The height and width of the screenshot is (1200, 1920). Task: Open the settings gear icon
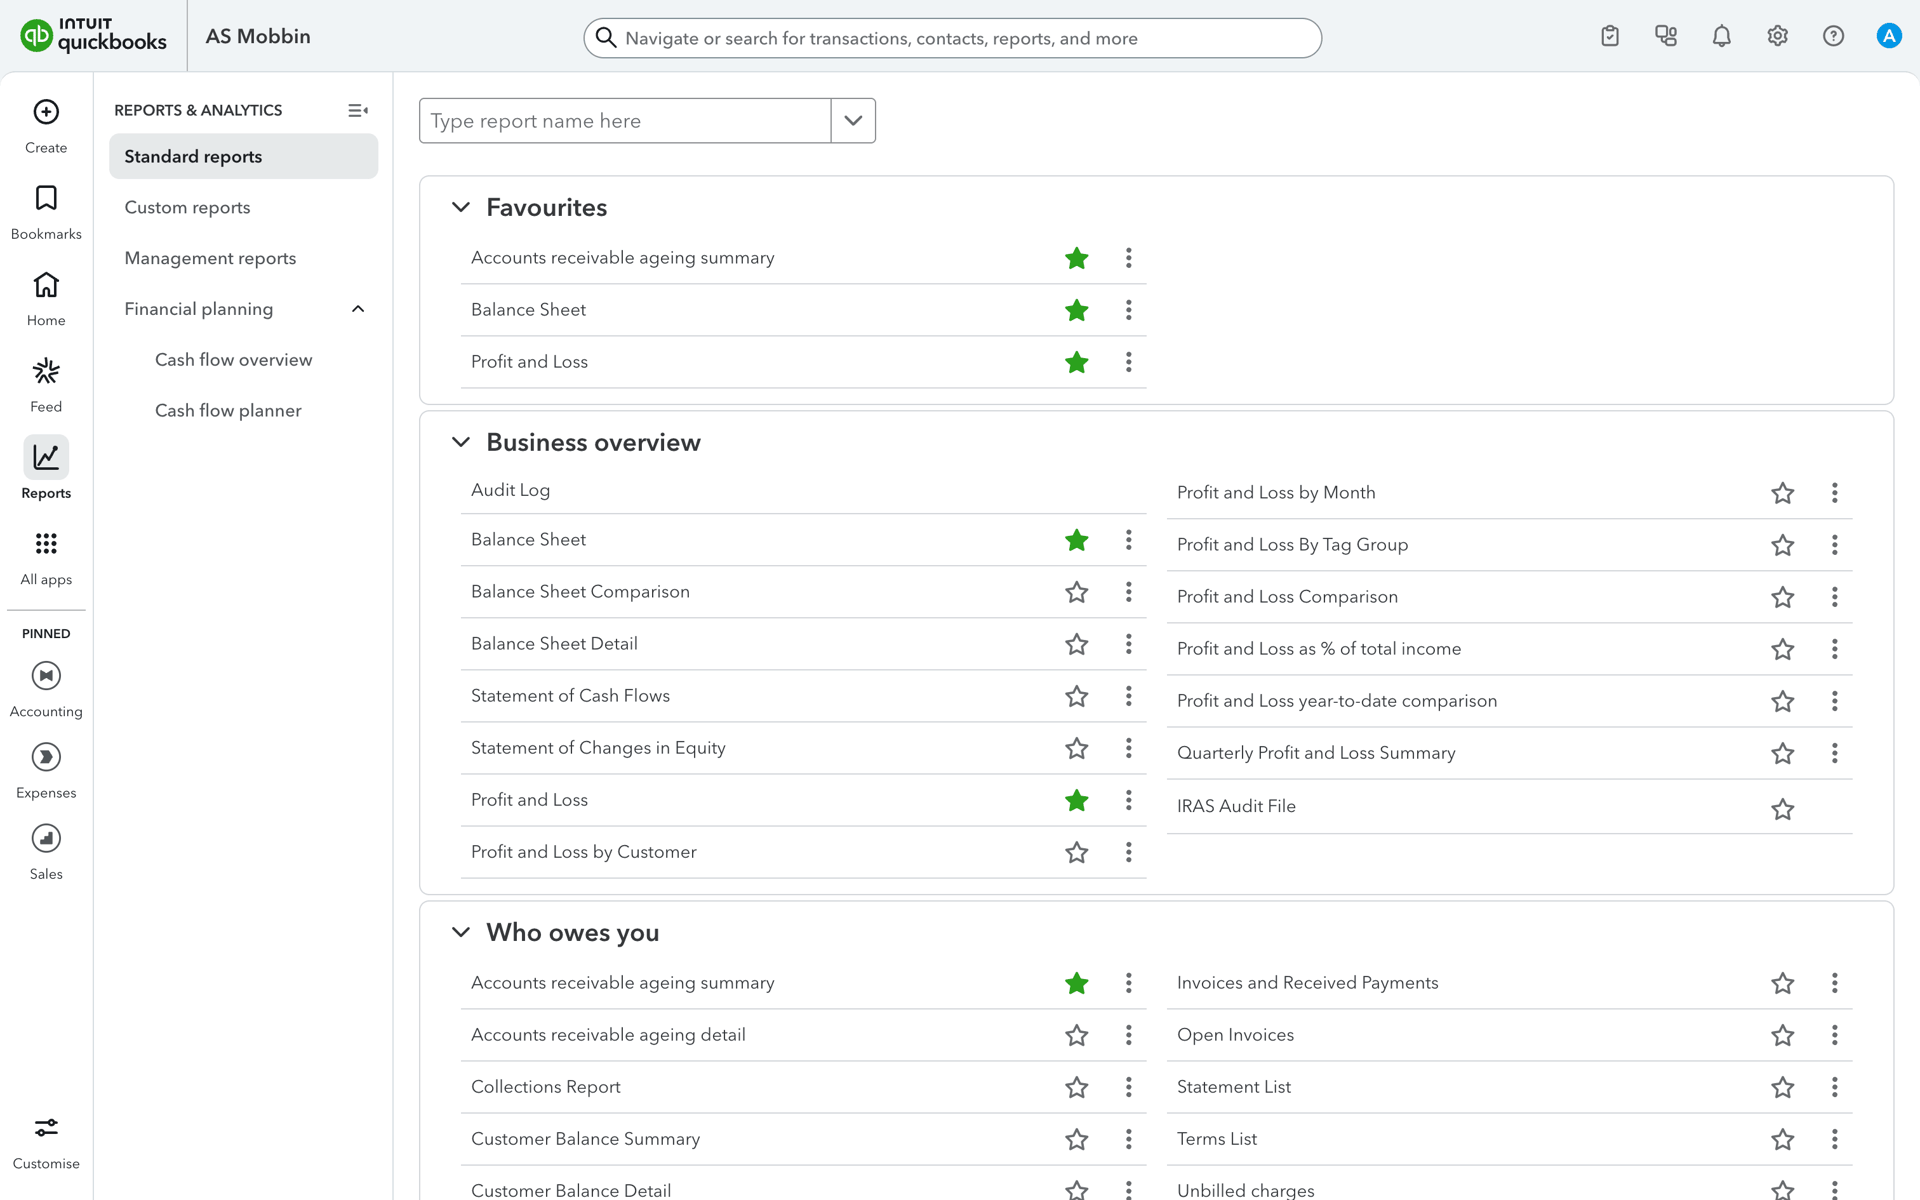(1777, 36)
